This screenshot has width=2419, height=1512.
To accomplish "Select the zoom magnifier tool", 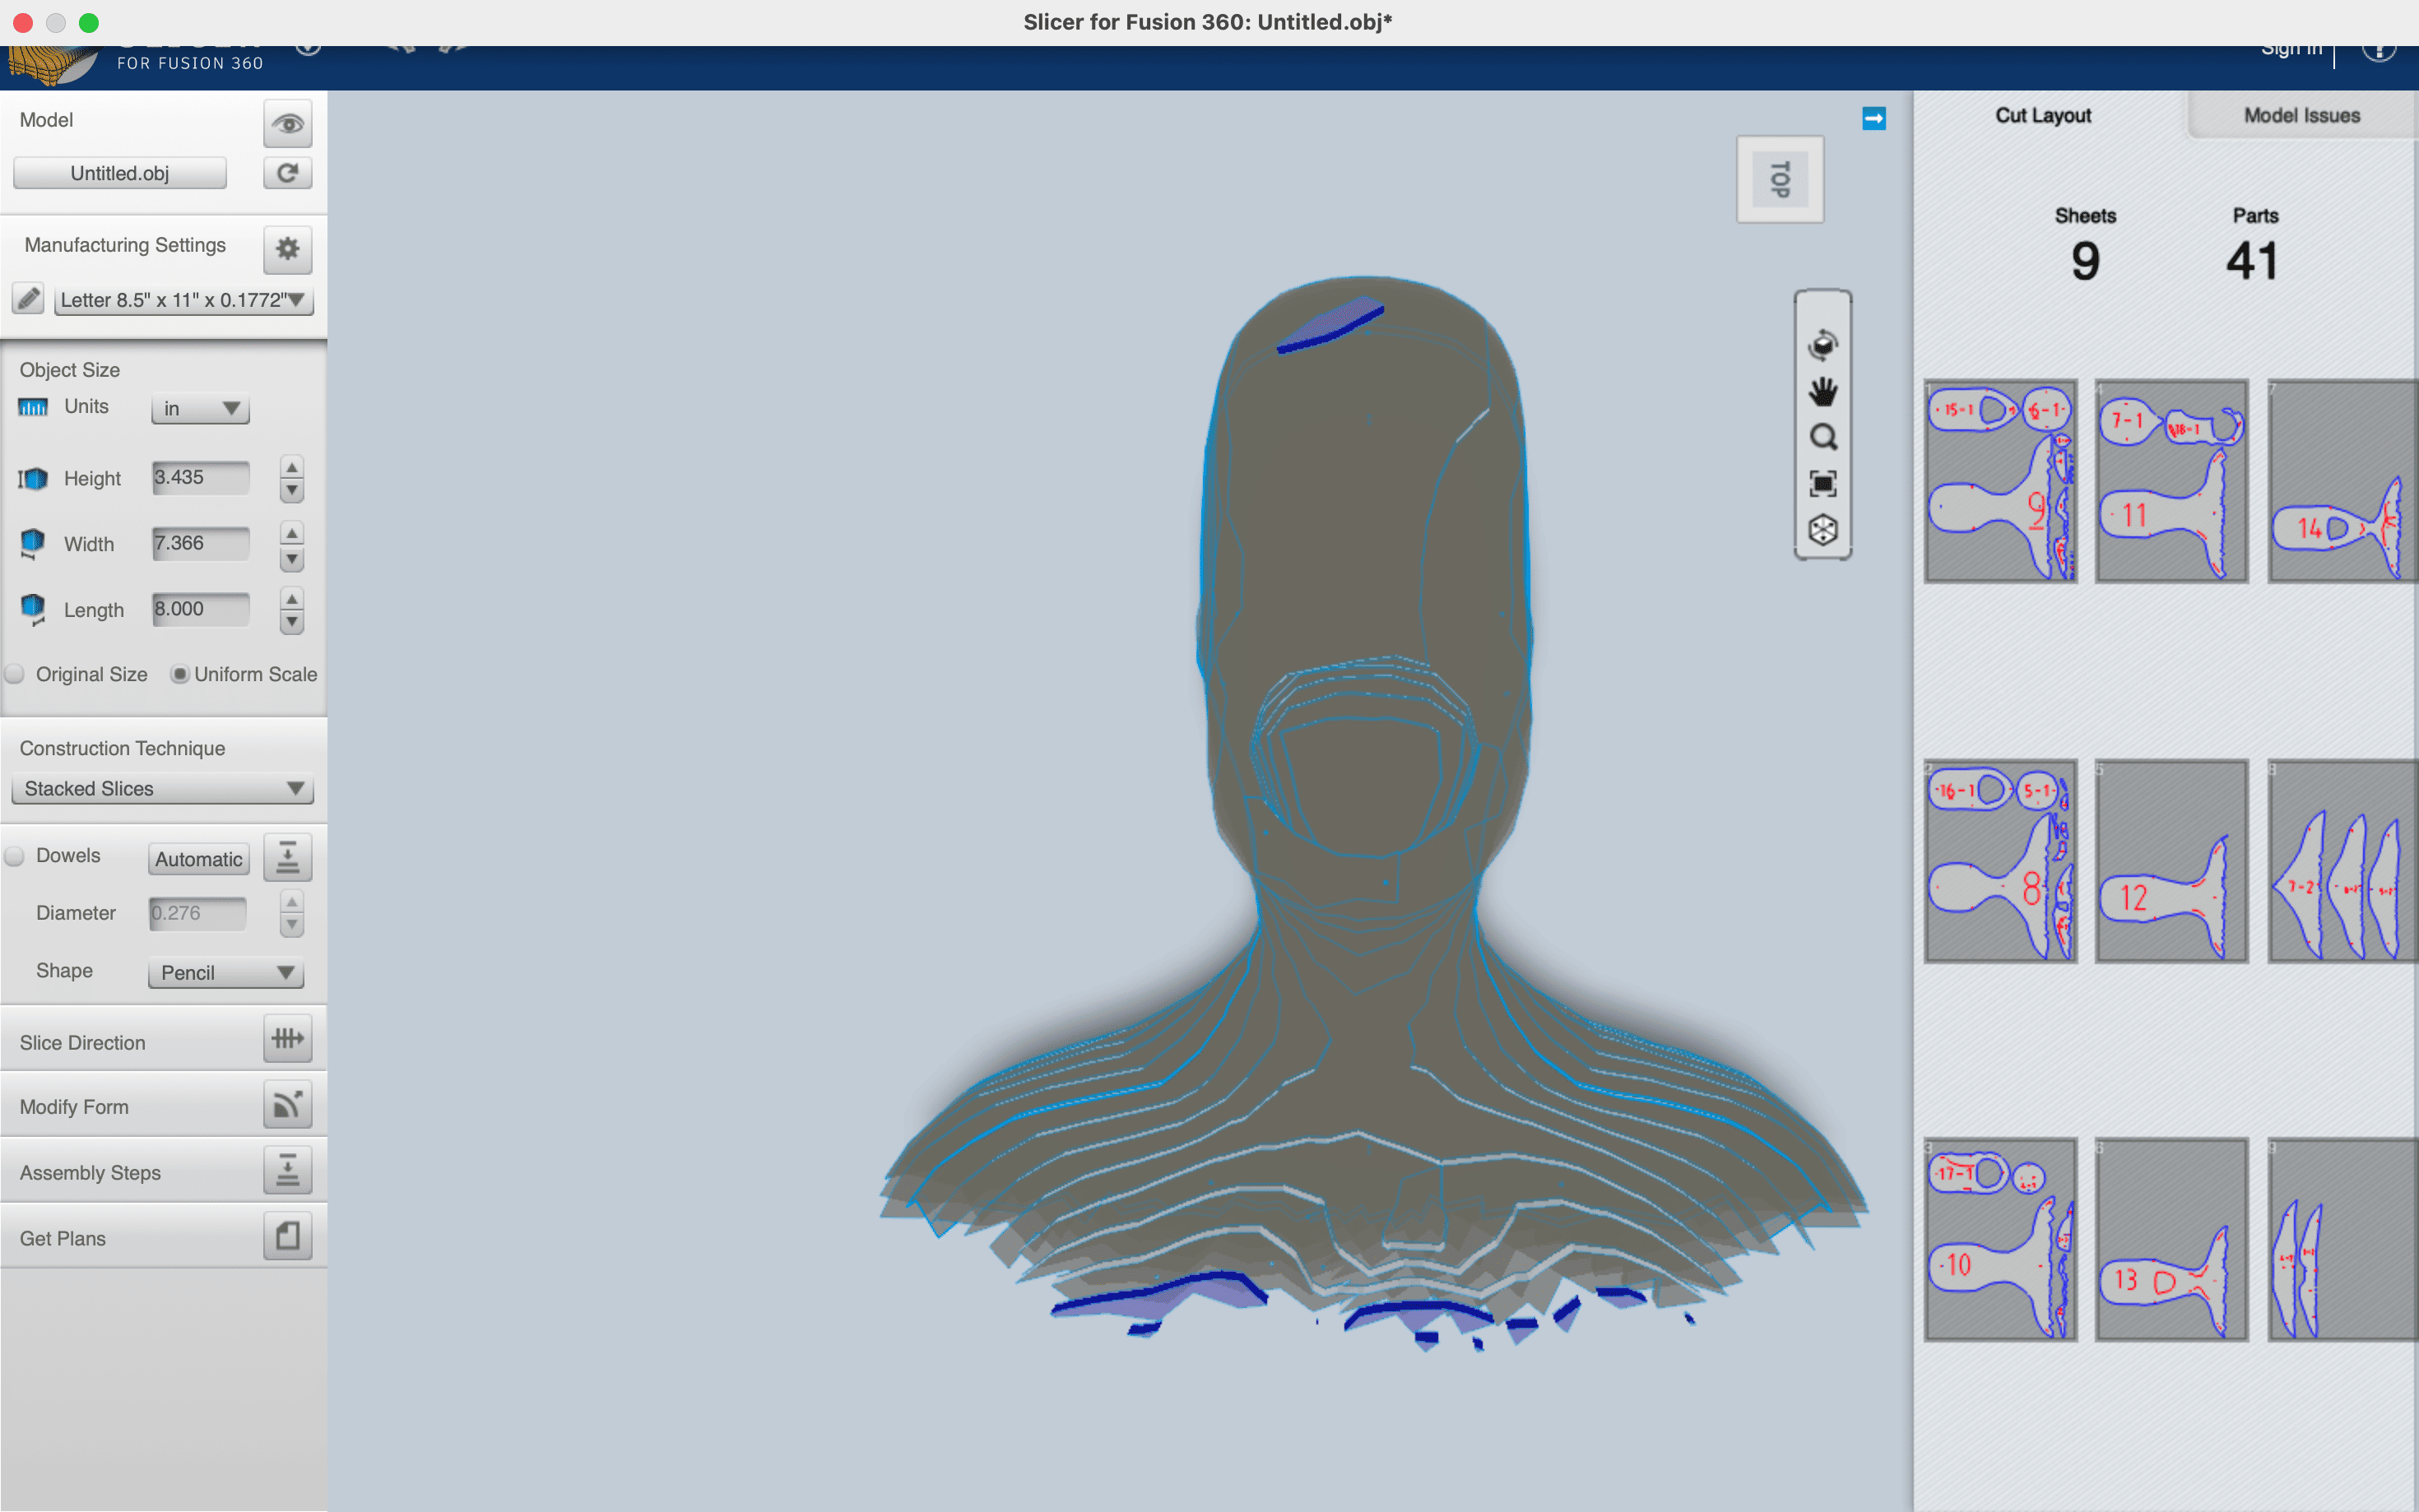I will tap(1822, 437).
